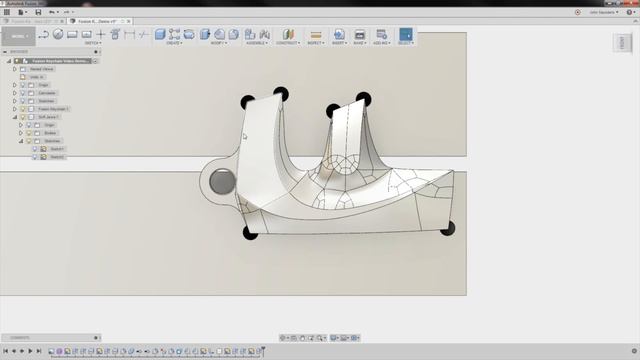Screen dimensions: 640x360
Task: Click the Press Pull icon in Modify
Action: click(x=205, y=34)
